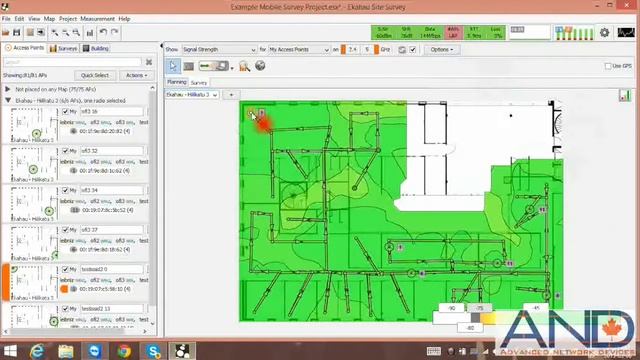
Task: Open the black signal graph monitor icon
Action: [x=626, y=33]
